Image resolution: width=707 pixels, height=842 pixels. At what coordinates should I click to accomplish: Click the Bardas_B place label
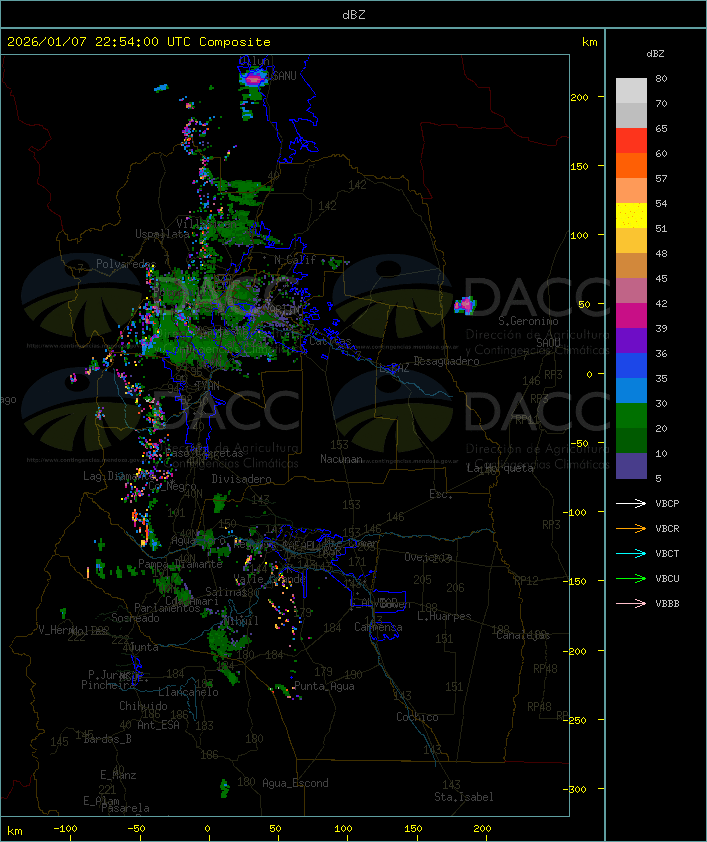click(x=107, y=739)
